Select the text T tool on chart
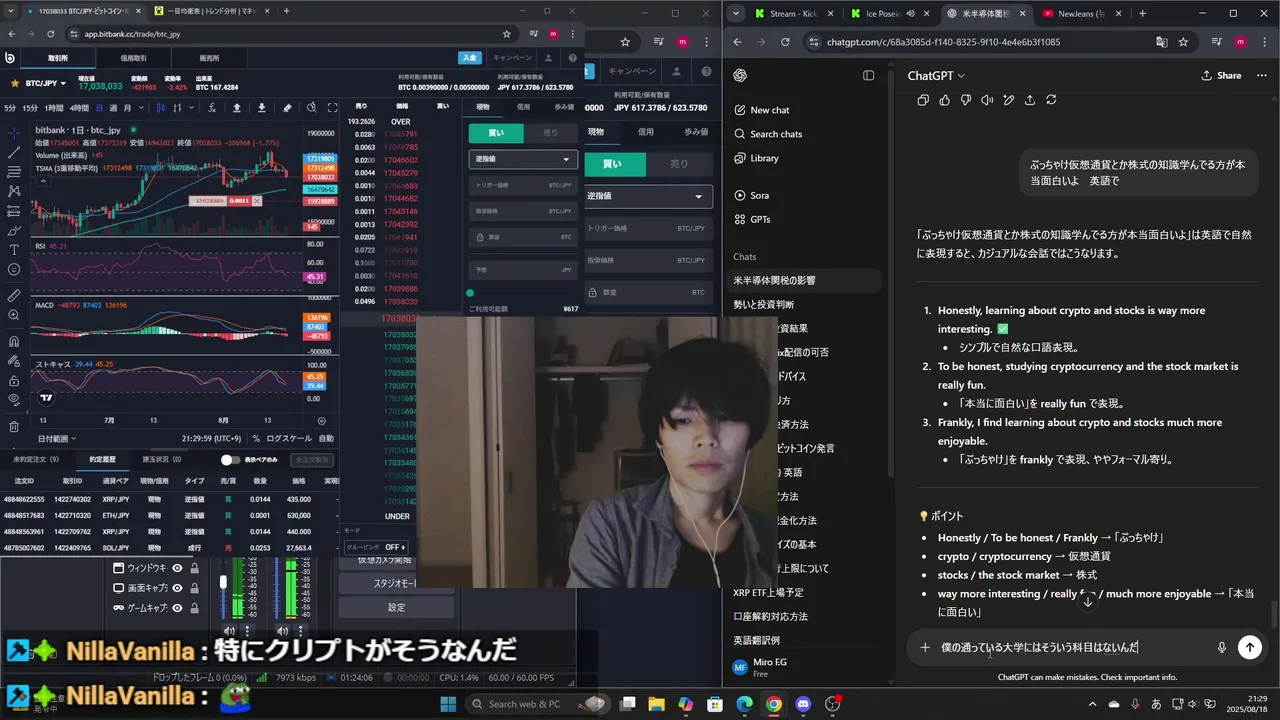This screenshot has height=720, width=1280. click(x=14, y=249)
